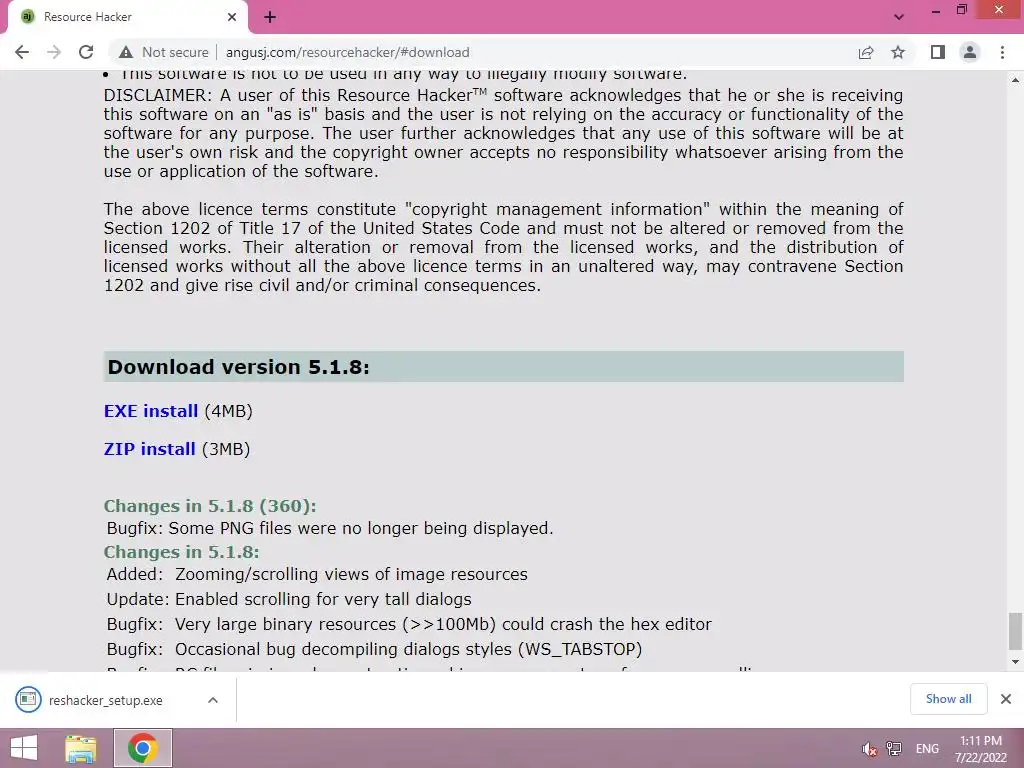Image resolution: width=1024 pixels, height=768 pixels.
Task: Click the Section 1202 licence paragraph
Action: click(x=503, y=247)
